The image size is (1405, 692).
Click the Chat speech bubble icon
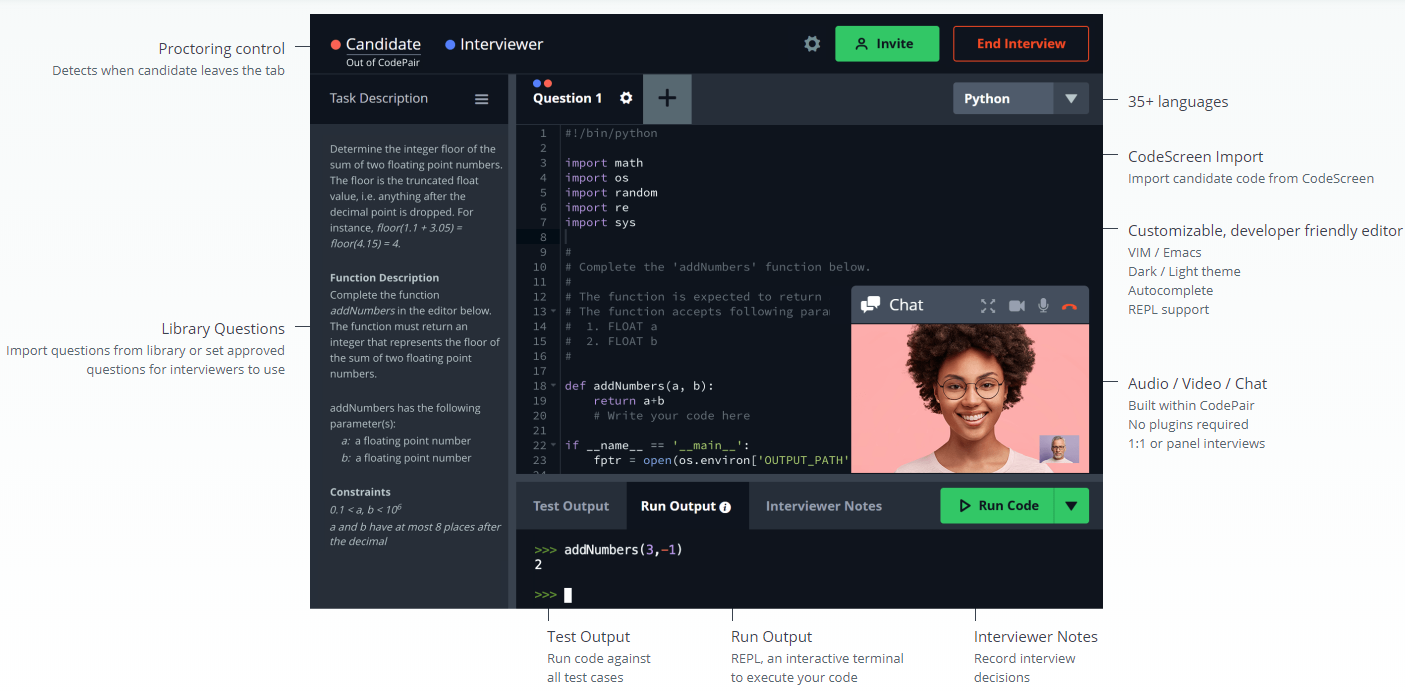(x=870, y=305)
